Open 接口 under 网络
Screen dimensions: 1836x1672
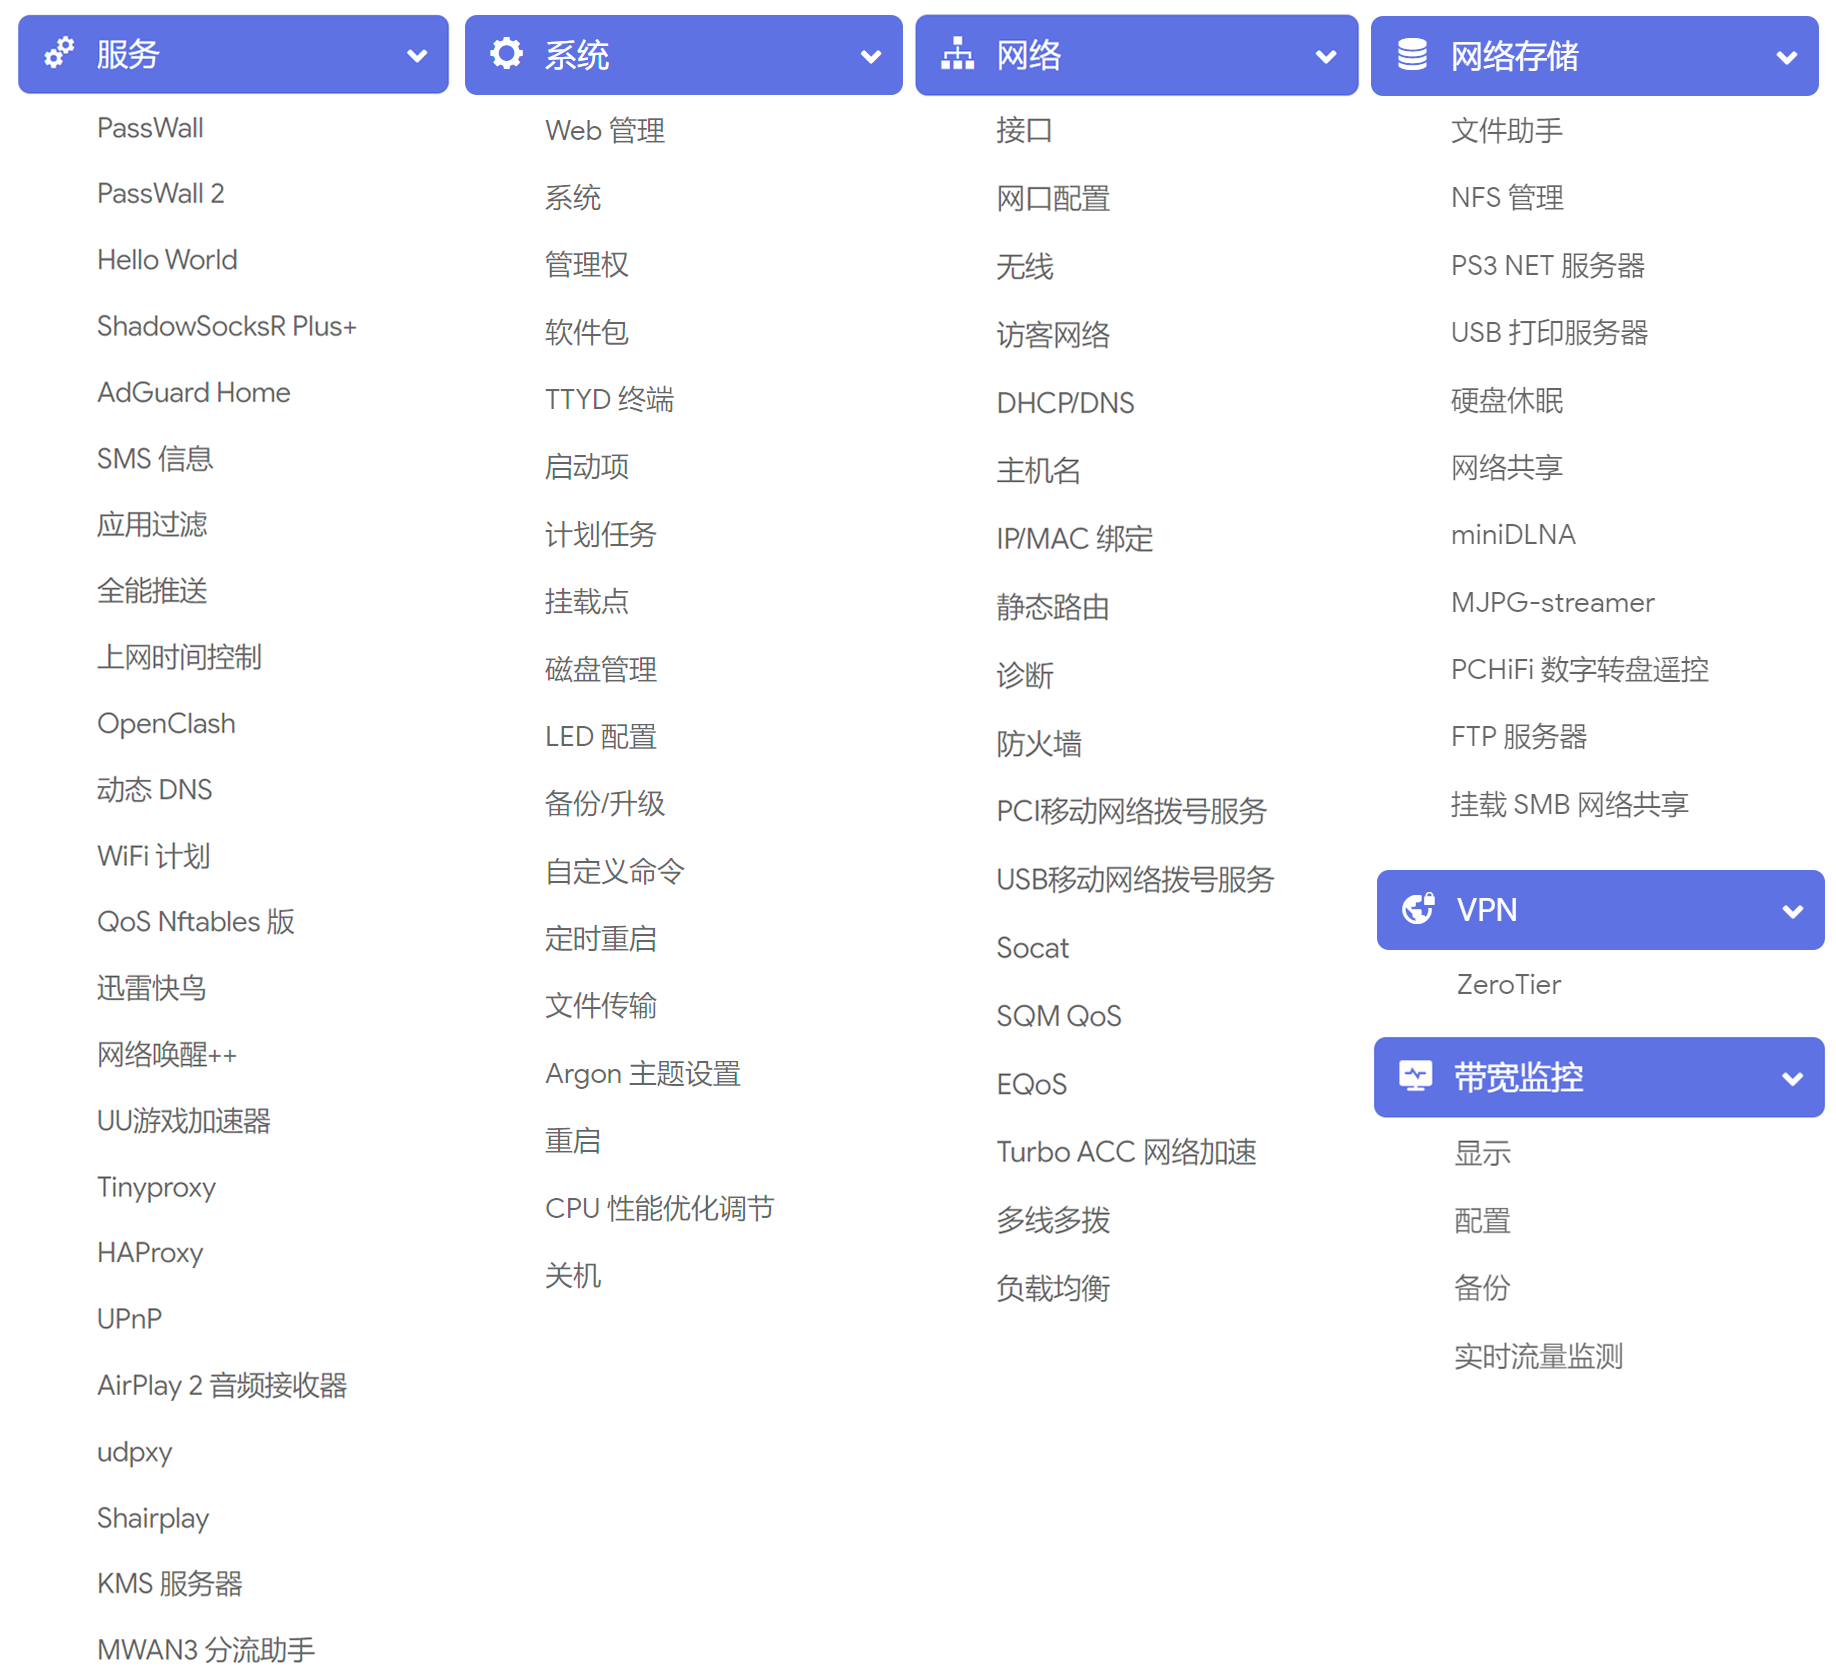[1024, 130]
